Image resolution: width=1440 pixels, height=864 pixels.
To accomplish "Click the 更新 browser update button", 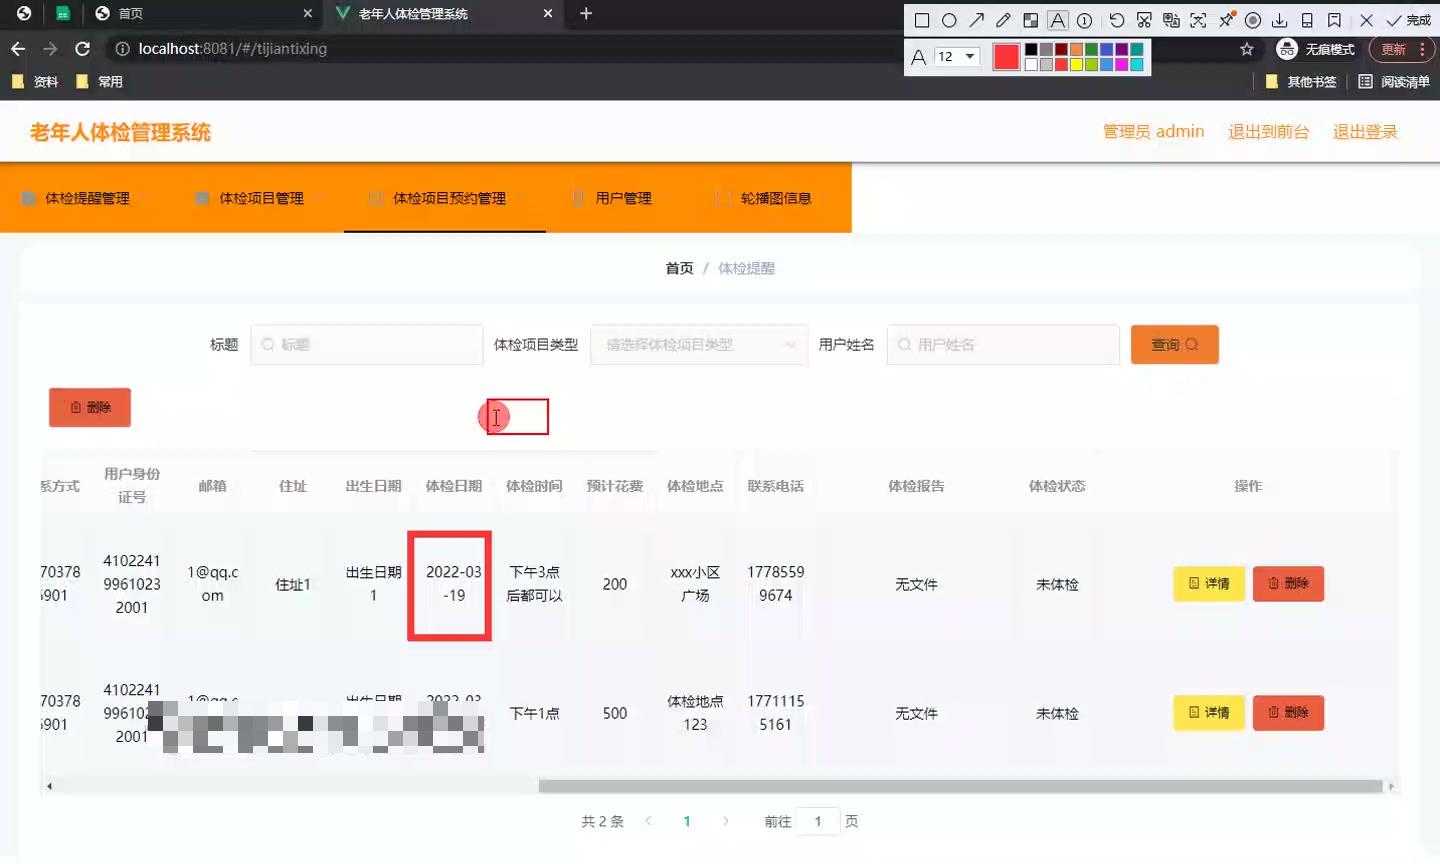I will (1393, 49).
